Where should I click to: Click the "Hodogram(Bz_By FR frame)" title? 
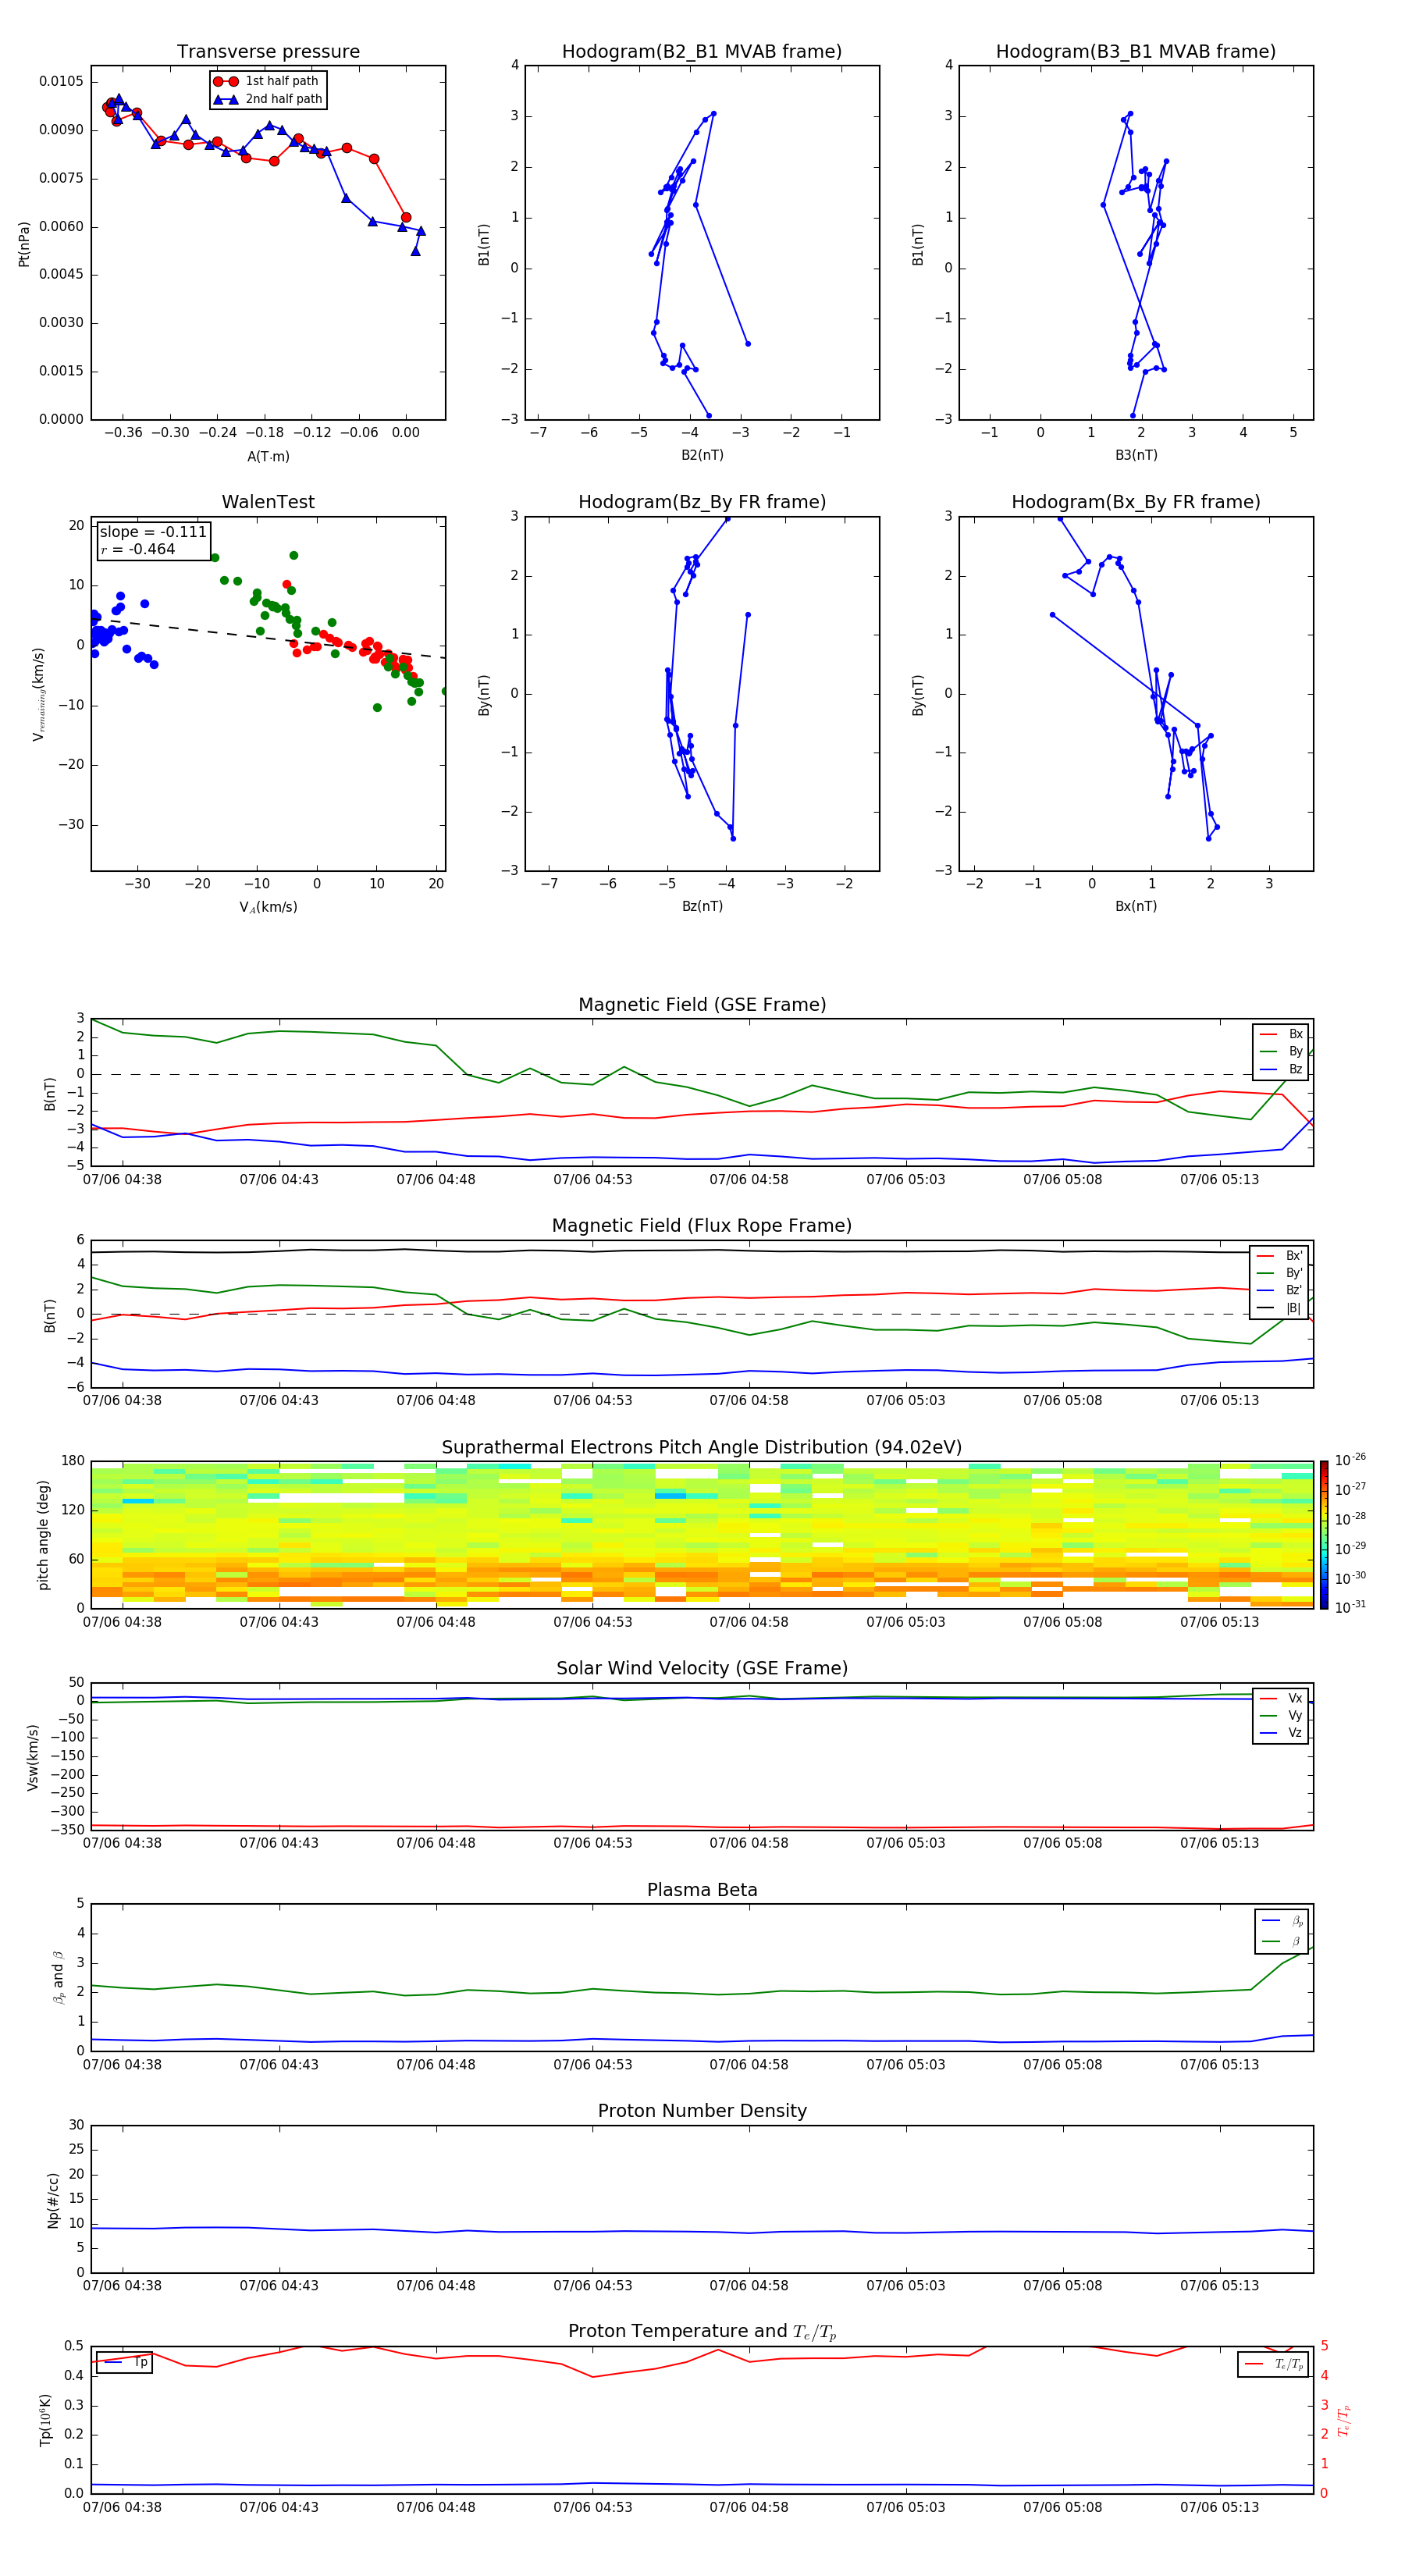[x=702, y=502]
